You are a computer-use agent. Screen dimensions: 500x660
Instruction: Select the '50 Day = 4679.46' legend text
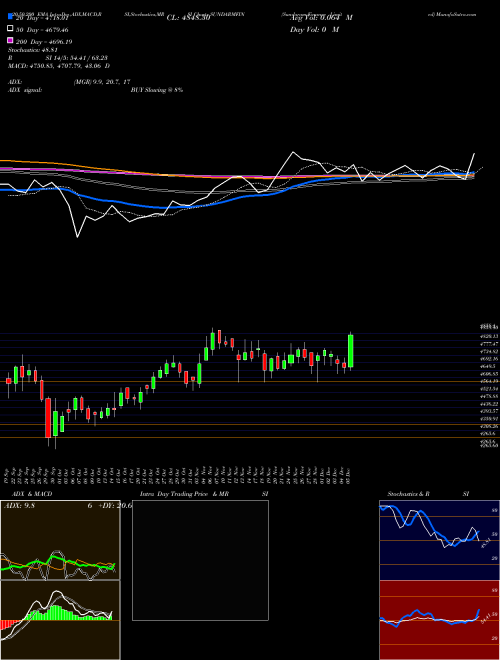pyautogui.click(x=42, y=30)
